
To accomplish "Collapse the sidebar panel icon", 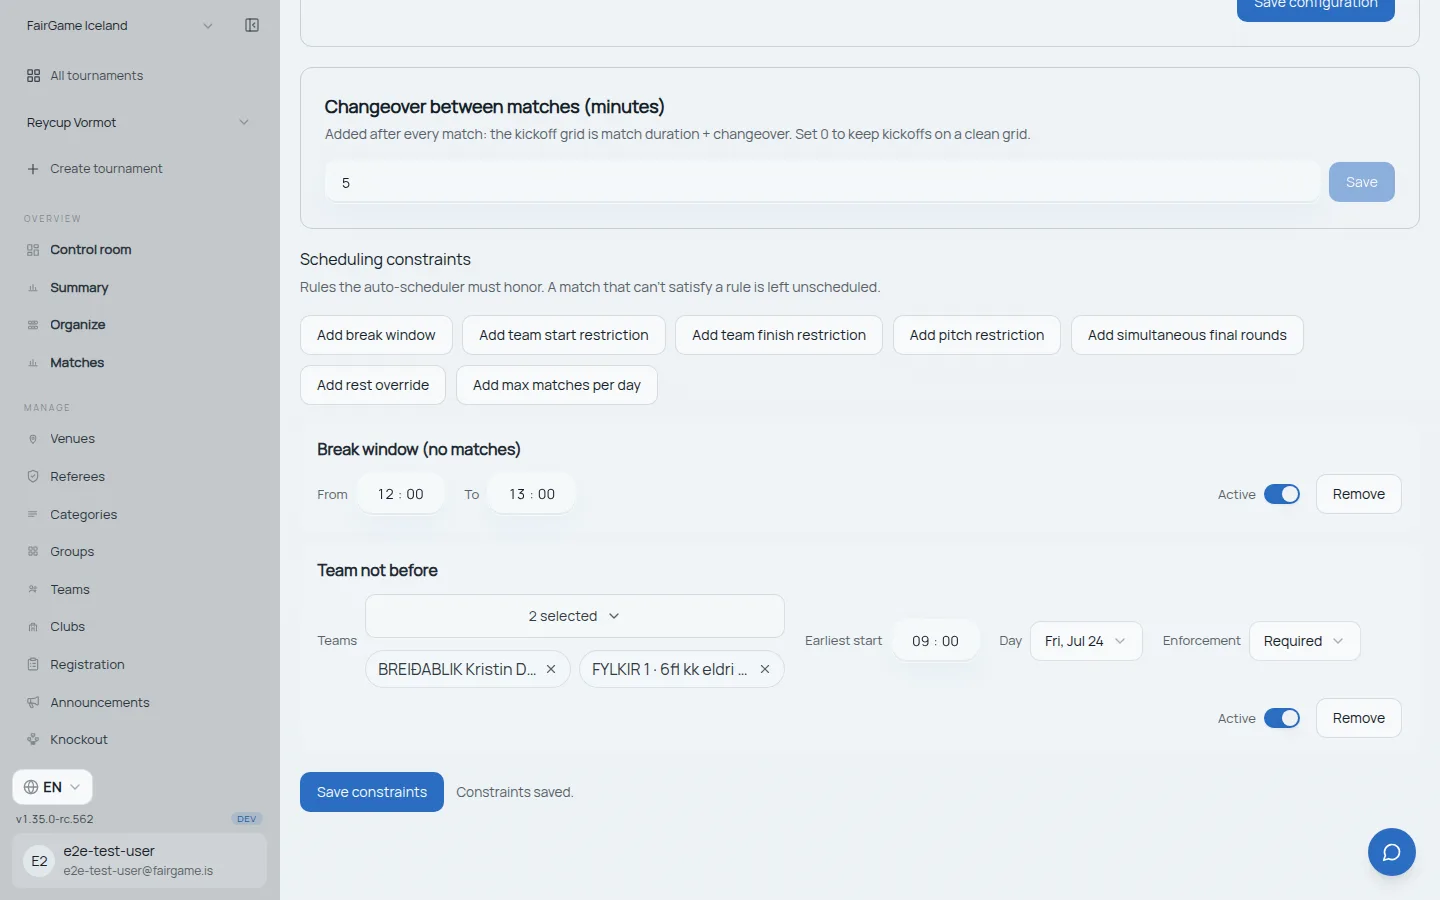I will click(x=252, y=25).
